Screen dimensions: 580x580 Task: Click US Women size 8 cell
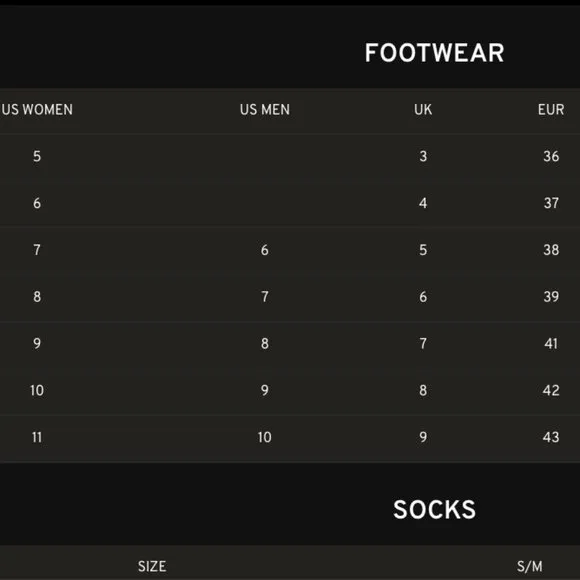(37, 297)
